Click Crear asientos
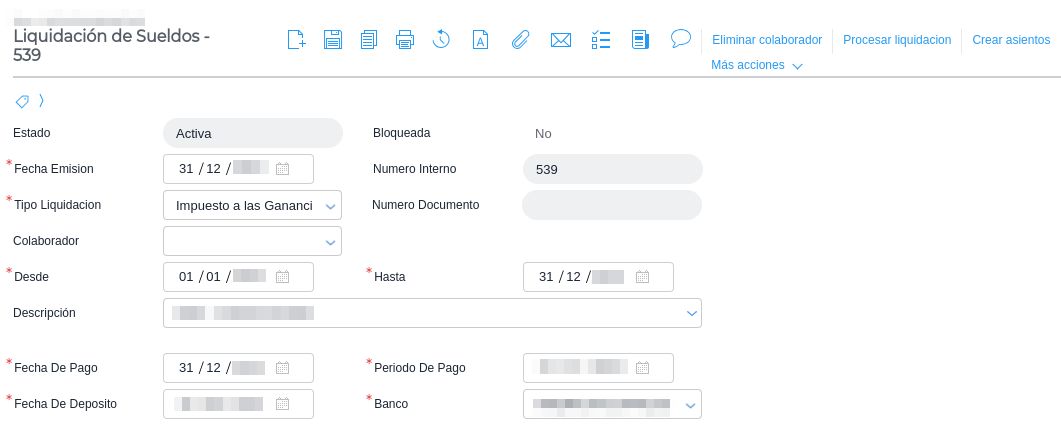 point(1011,40)
